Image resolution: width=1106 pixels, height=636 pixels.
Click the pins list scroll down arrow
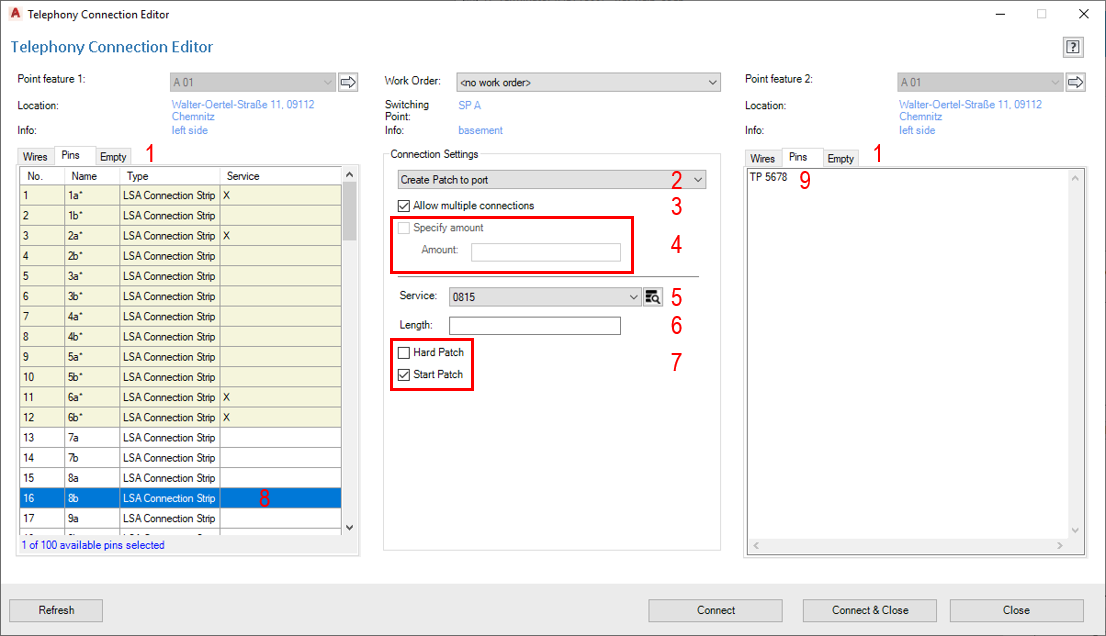click(350, 527)
